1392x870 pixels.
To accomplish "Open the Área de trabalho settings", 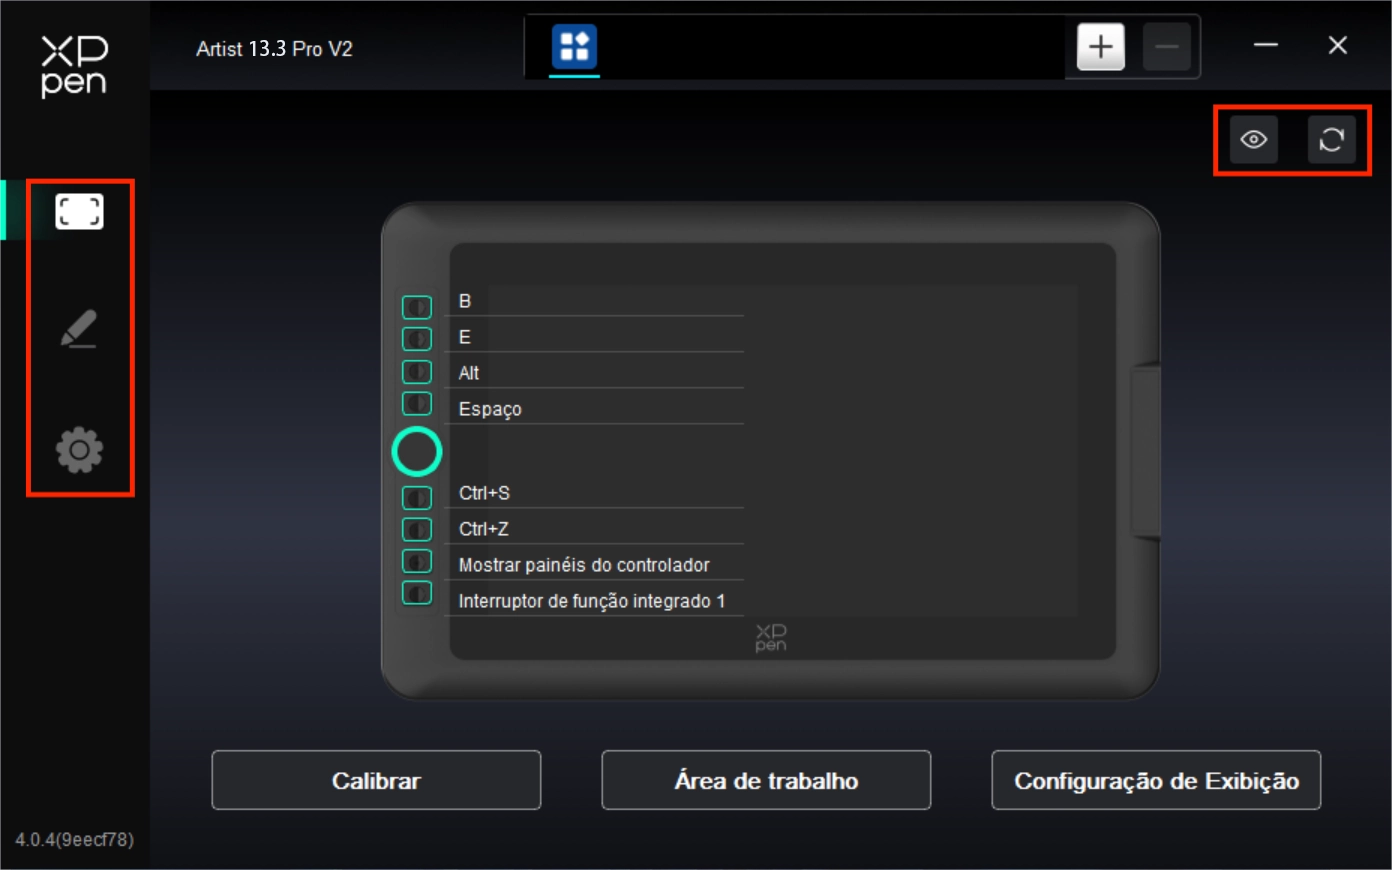I will (x=766, y=780).
